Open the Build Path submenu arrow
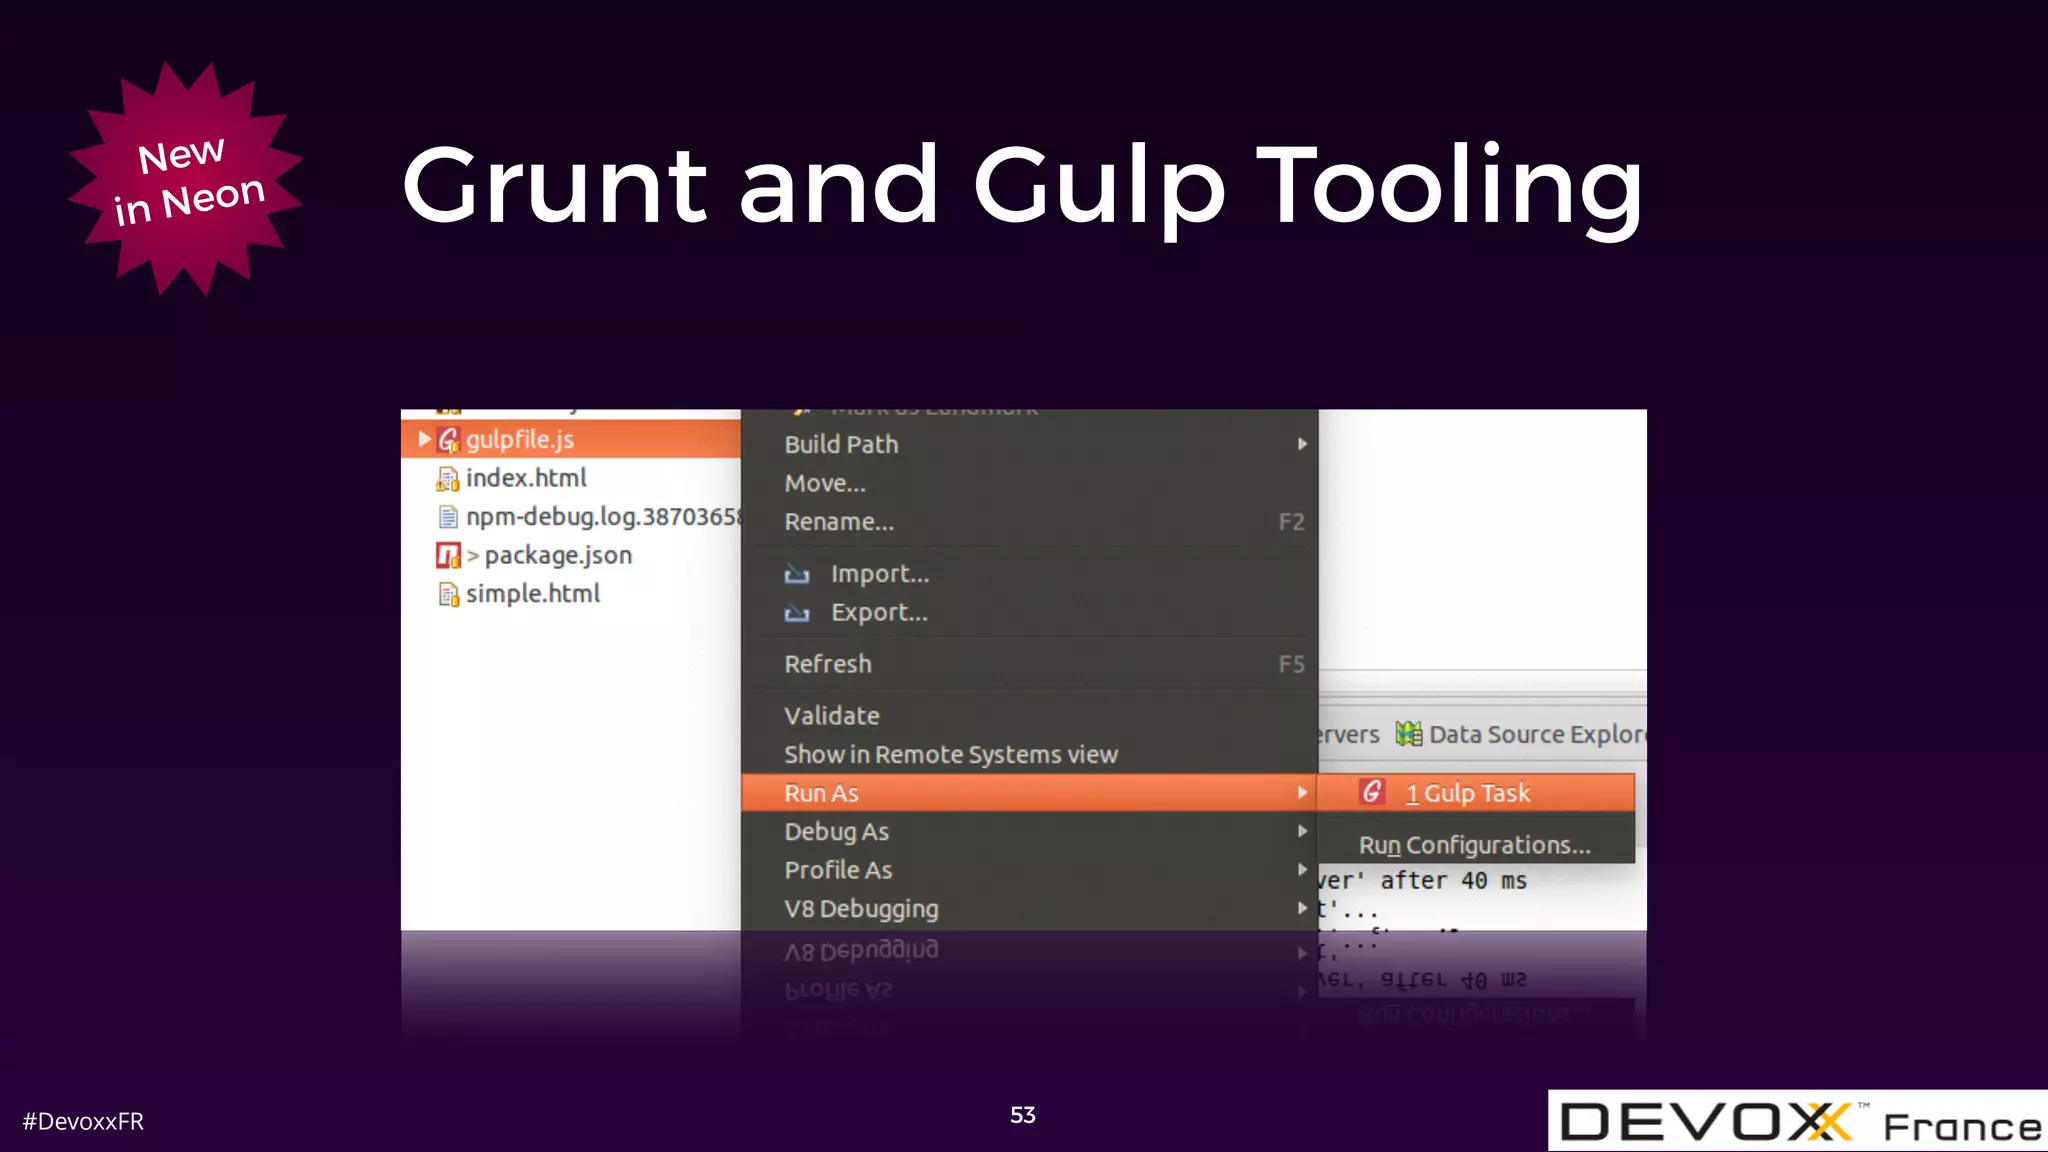Viewport: 2048px width, 1152px height. 1302,444
